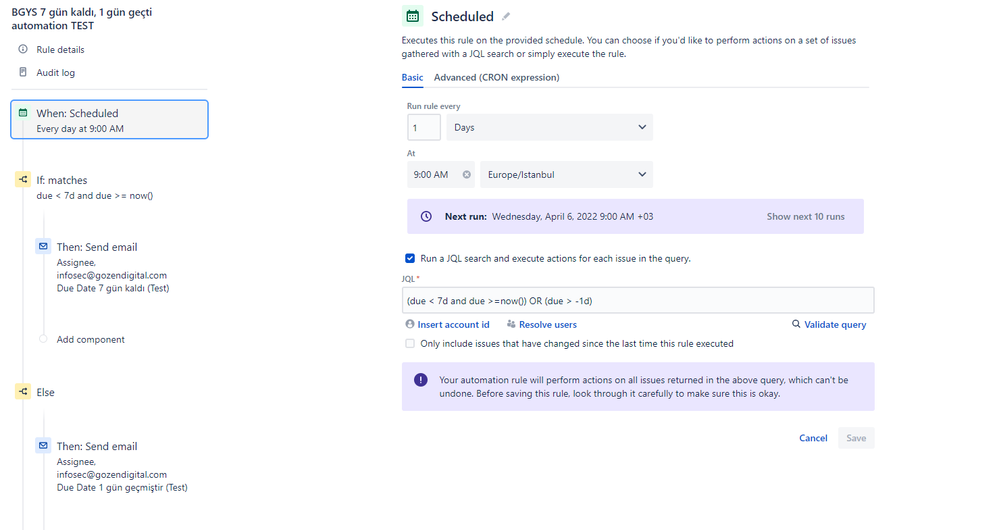Click the Audit log document icon

click(23, 72)
